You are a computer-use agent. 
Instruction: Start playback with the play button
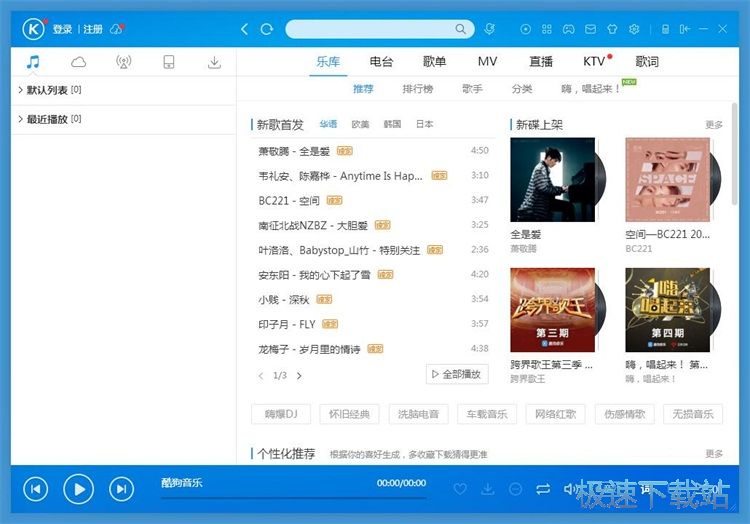pos(78,489)
